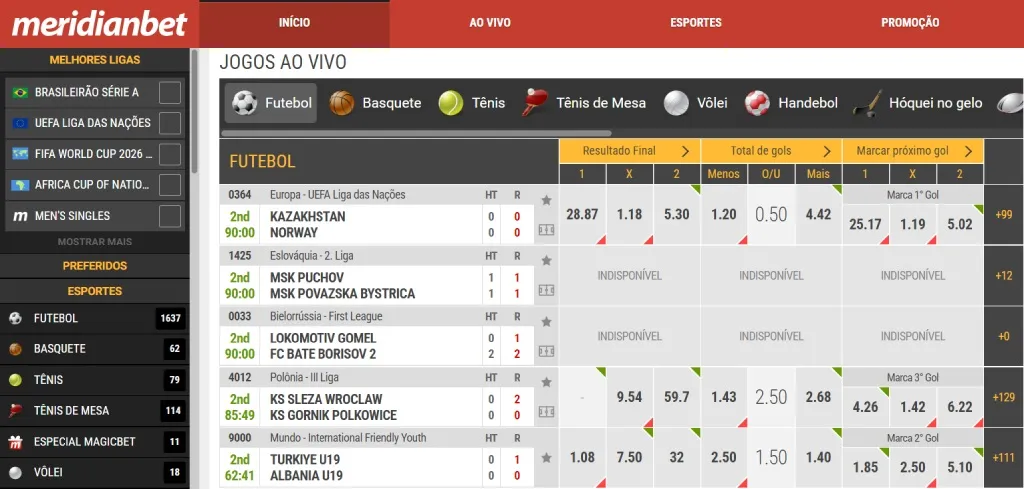Pick Norway win odds 5.30

point(677,215)
